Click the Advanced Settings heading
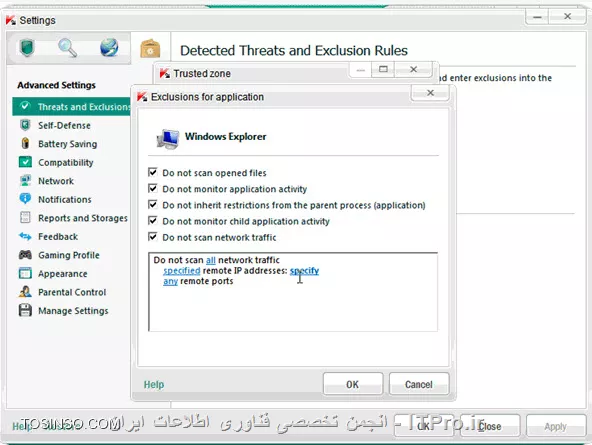Viewport: 592px width, 445px height. 56,85
